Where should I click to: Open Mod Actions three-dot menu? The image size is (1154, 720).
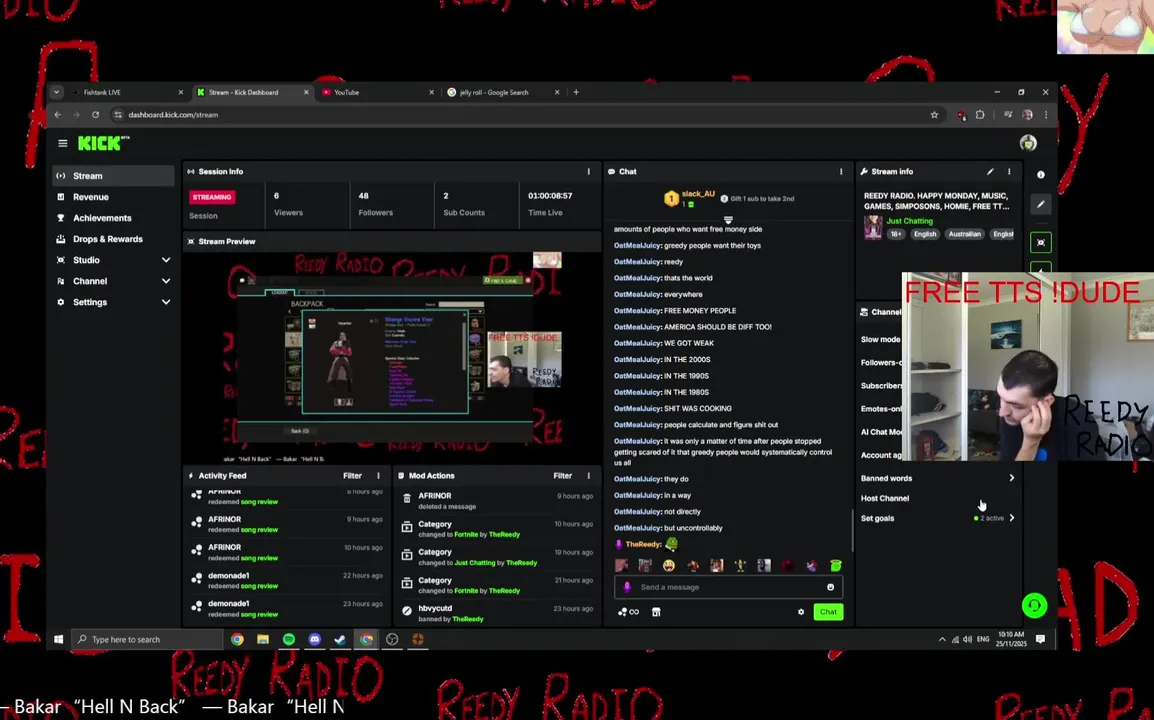pos(588,476)
